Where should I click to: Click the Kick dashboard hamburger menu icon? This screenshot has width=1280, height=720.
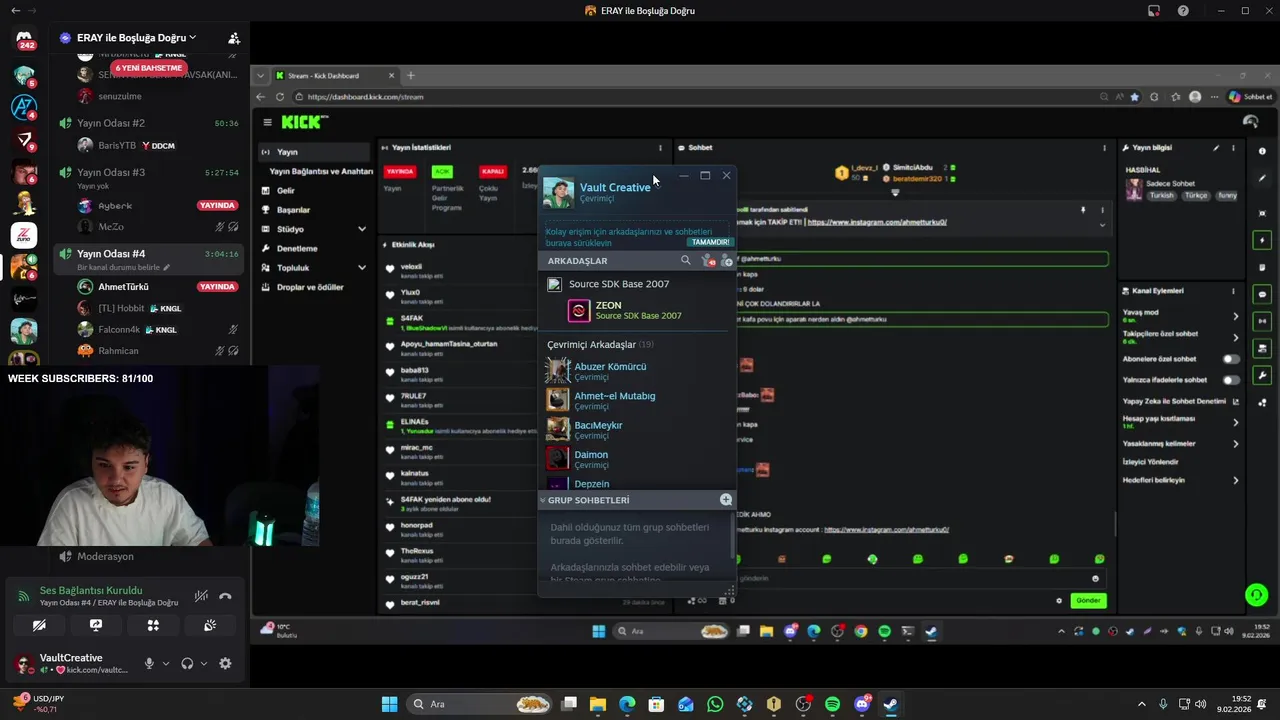tap(268, 122)
